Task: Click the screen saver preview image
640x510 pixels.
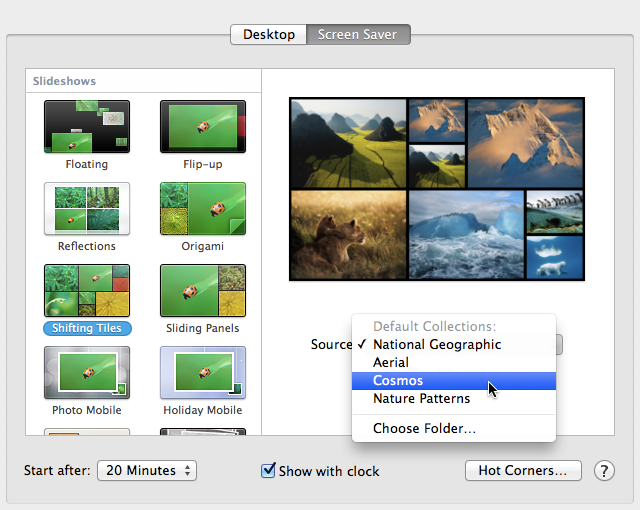Action: click(437, 189)
